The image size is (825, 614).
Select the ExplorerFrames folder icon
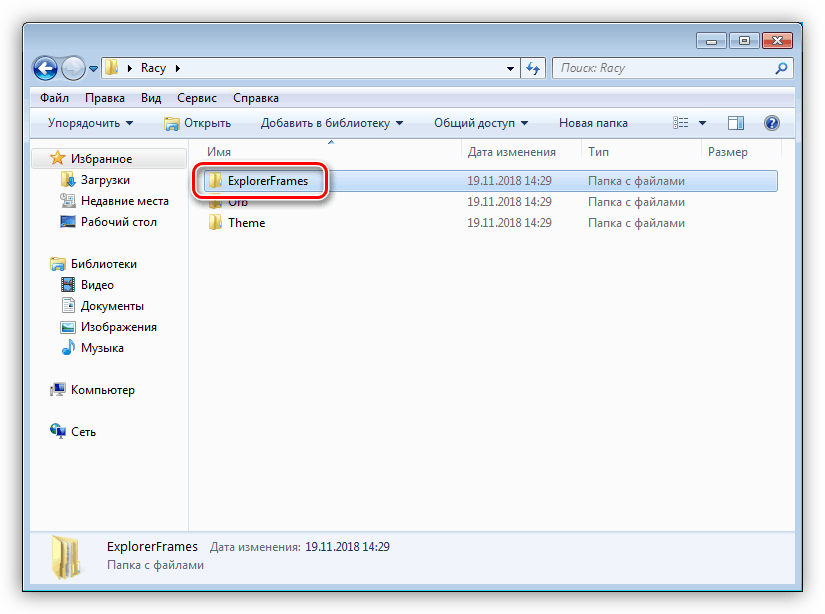point(215,180)
